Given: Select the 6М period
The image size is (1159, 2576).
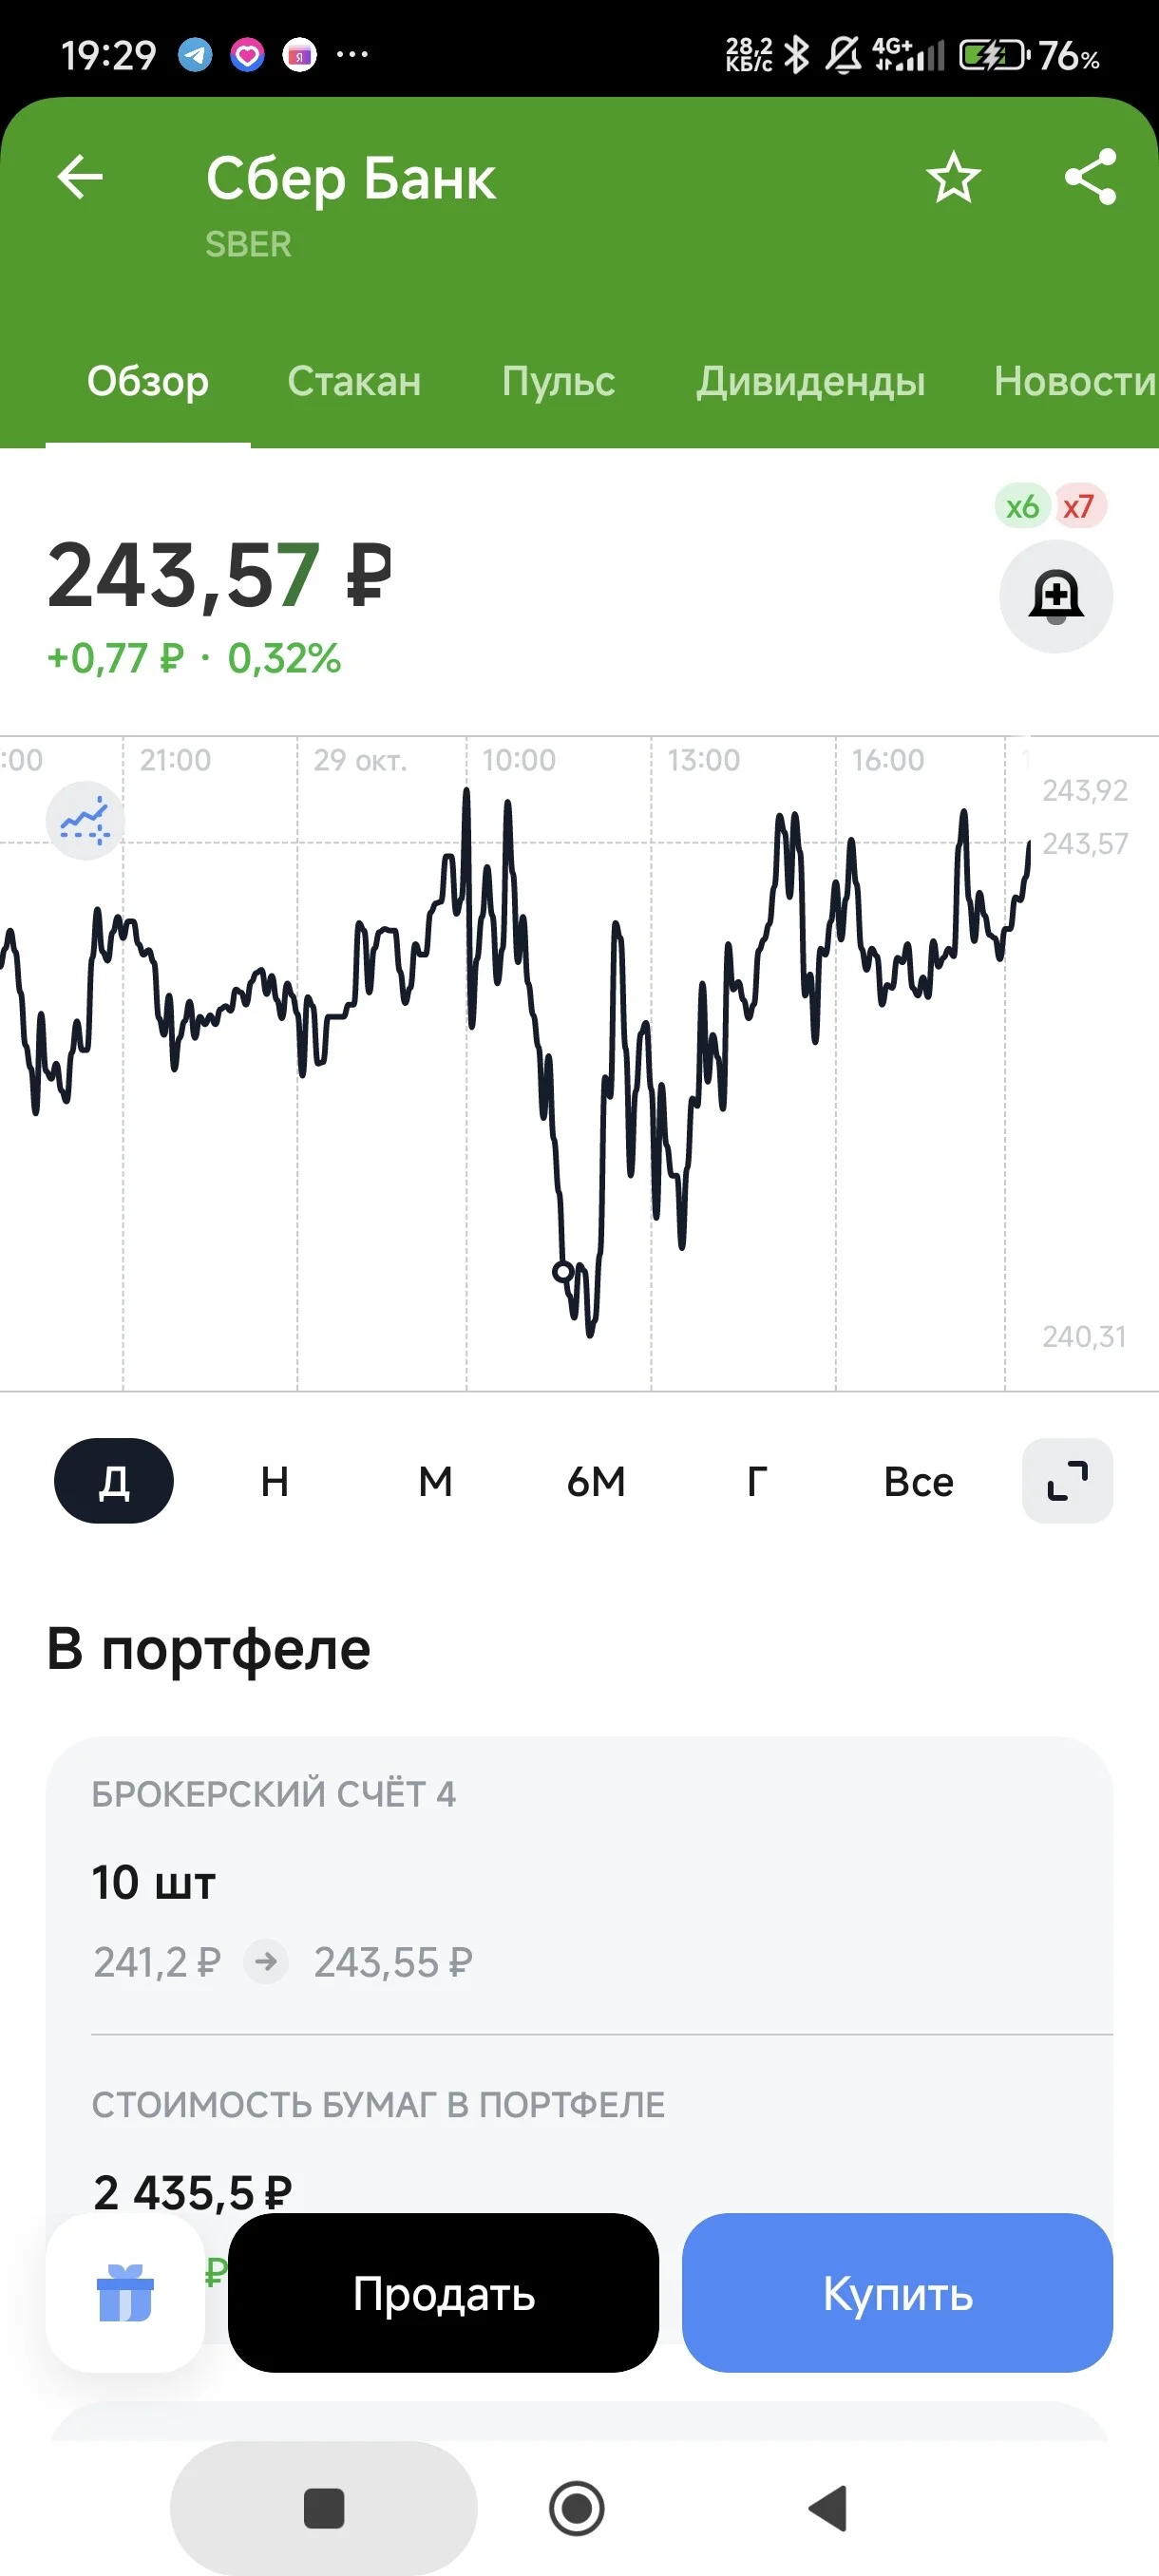Looking at the screenshot, I should coord(596,1481).
